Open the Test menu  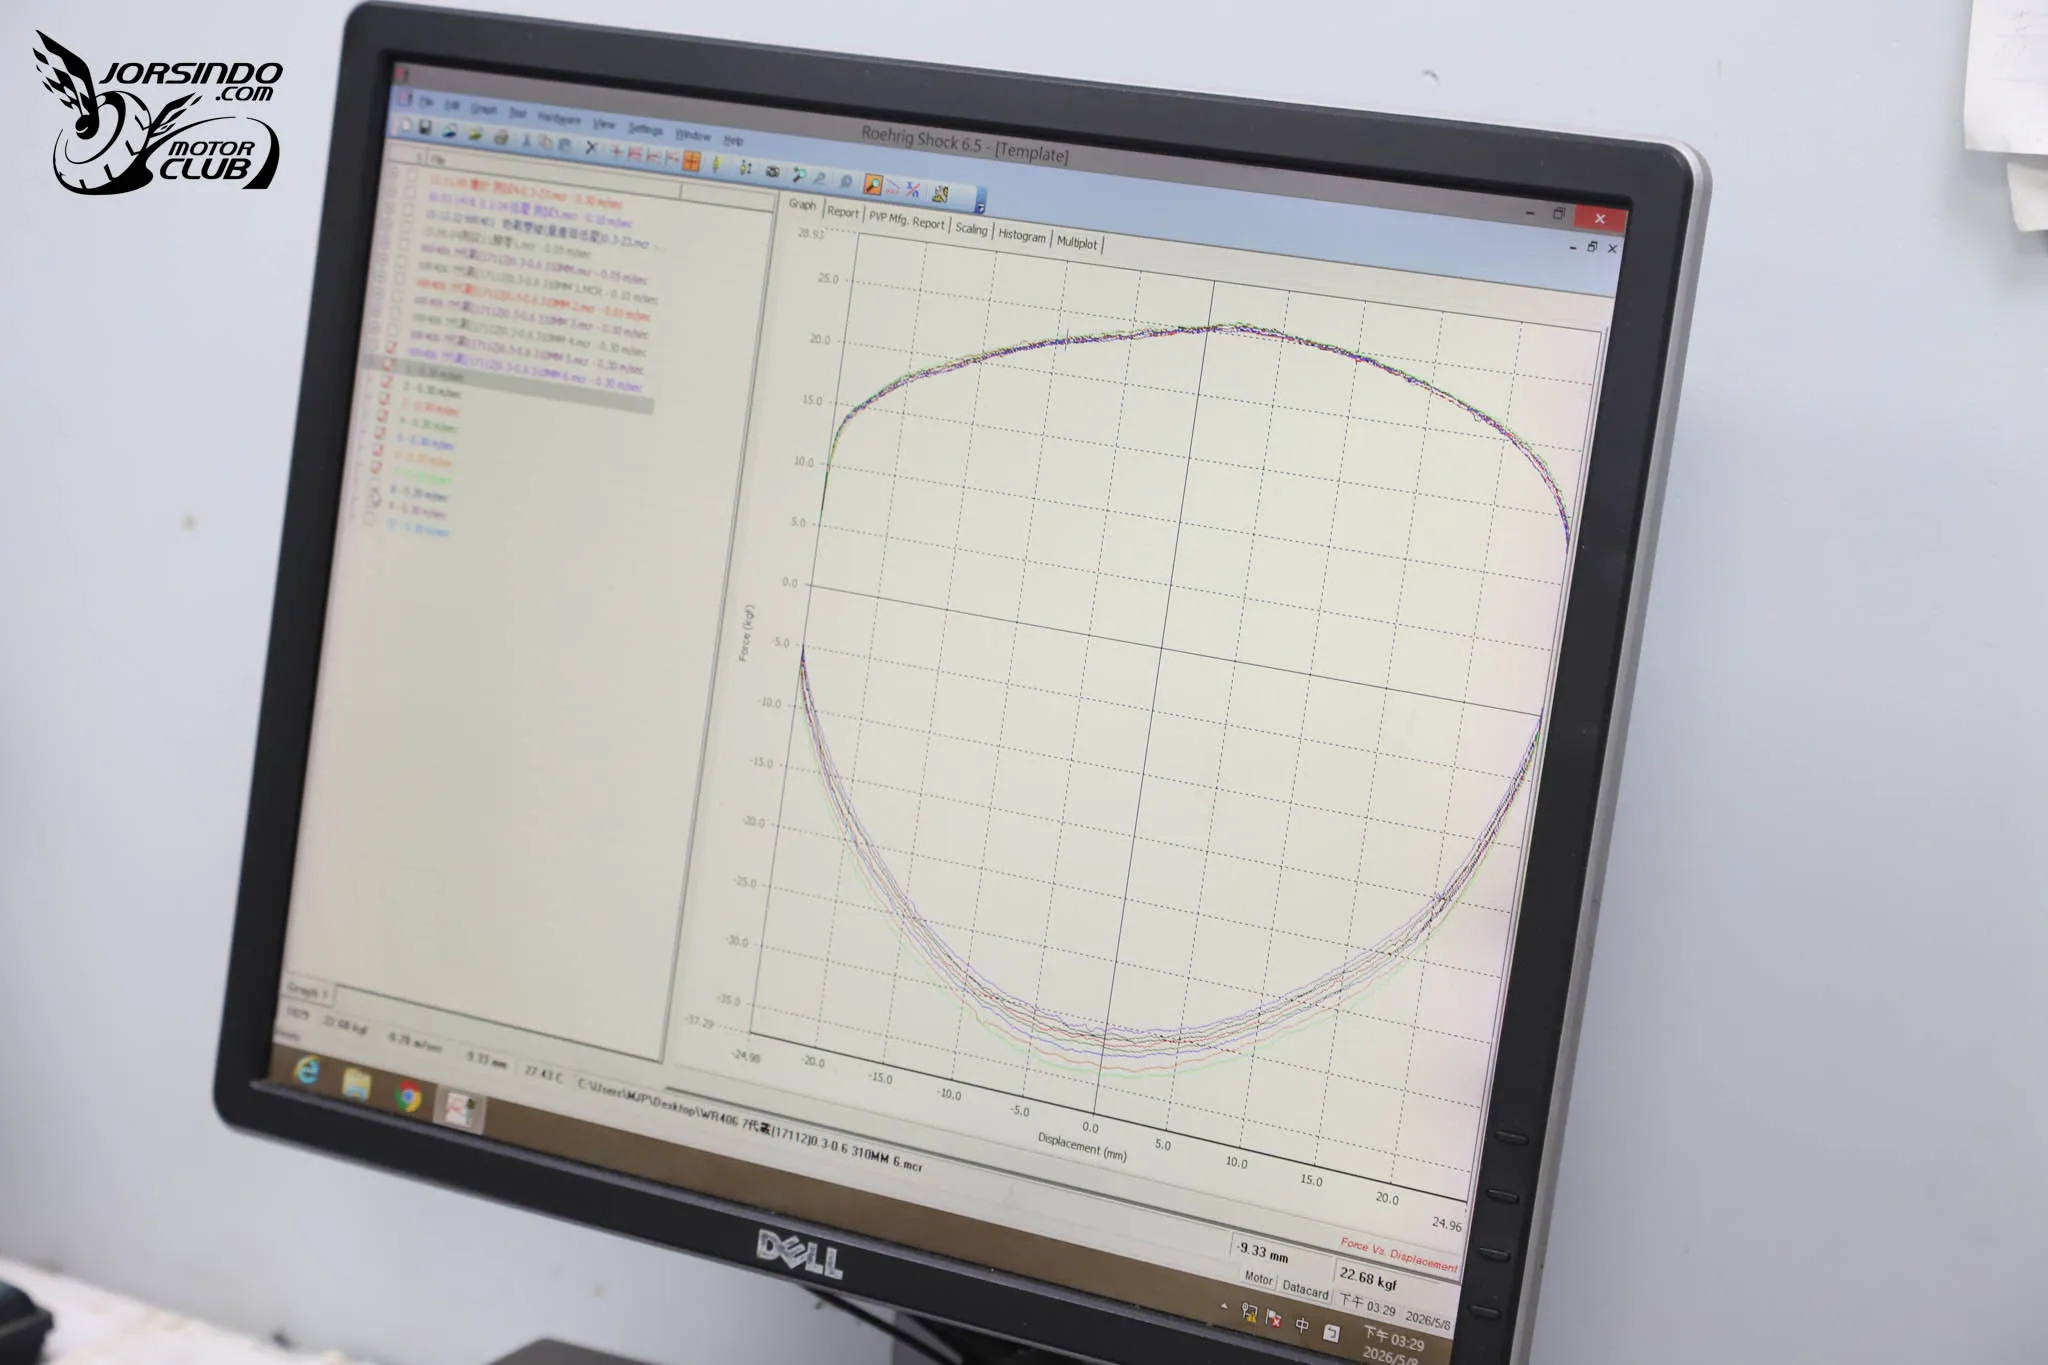click(518, 113)
